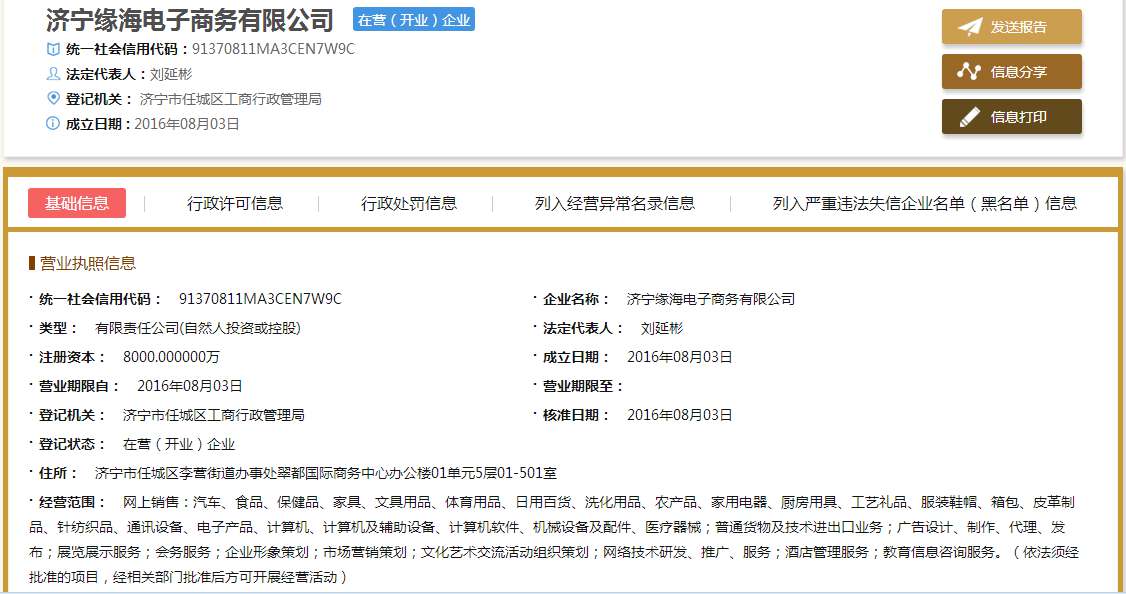Click the location pin icon beside 登记机关
The width and height of the screenshot is (1126, 594).
pyautogui.click(x=53, y=98)
